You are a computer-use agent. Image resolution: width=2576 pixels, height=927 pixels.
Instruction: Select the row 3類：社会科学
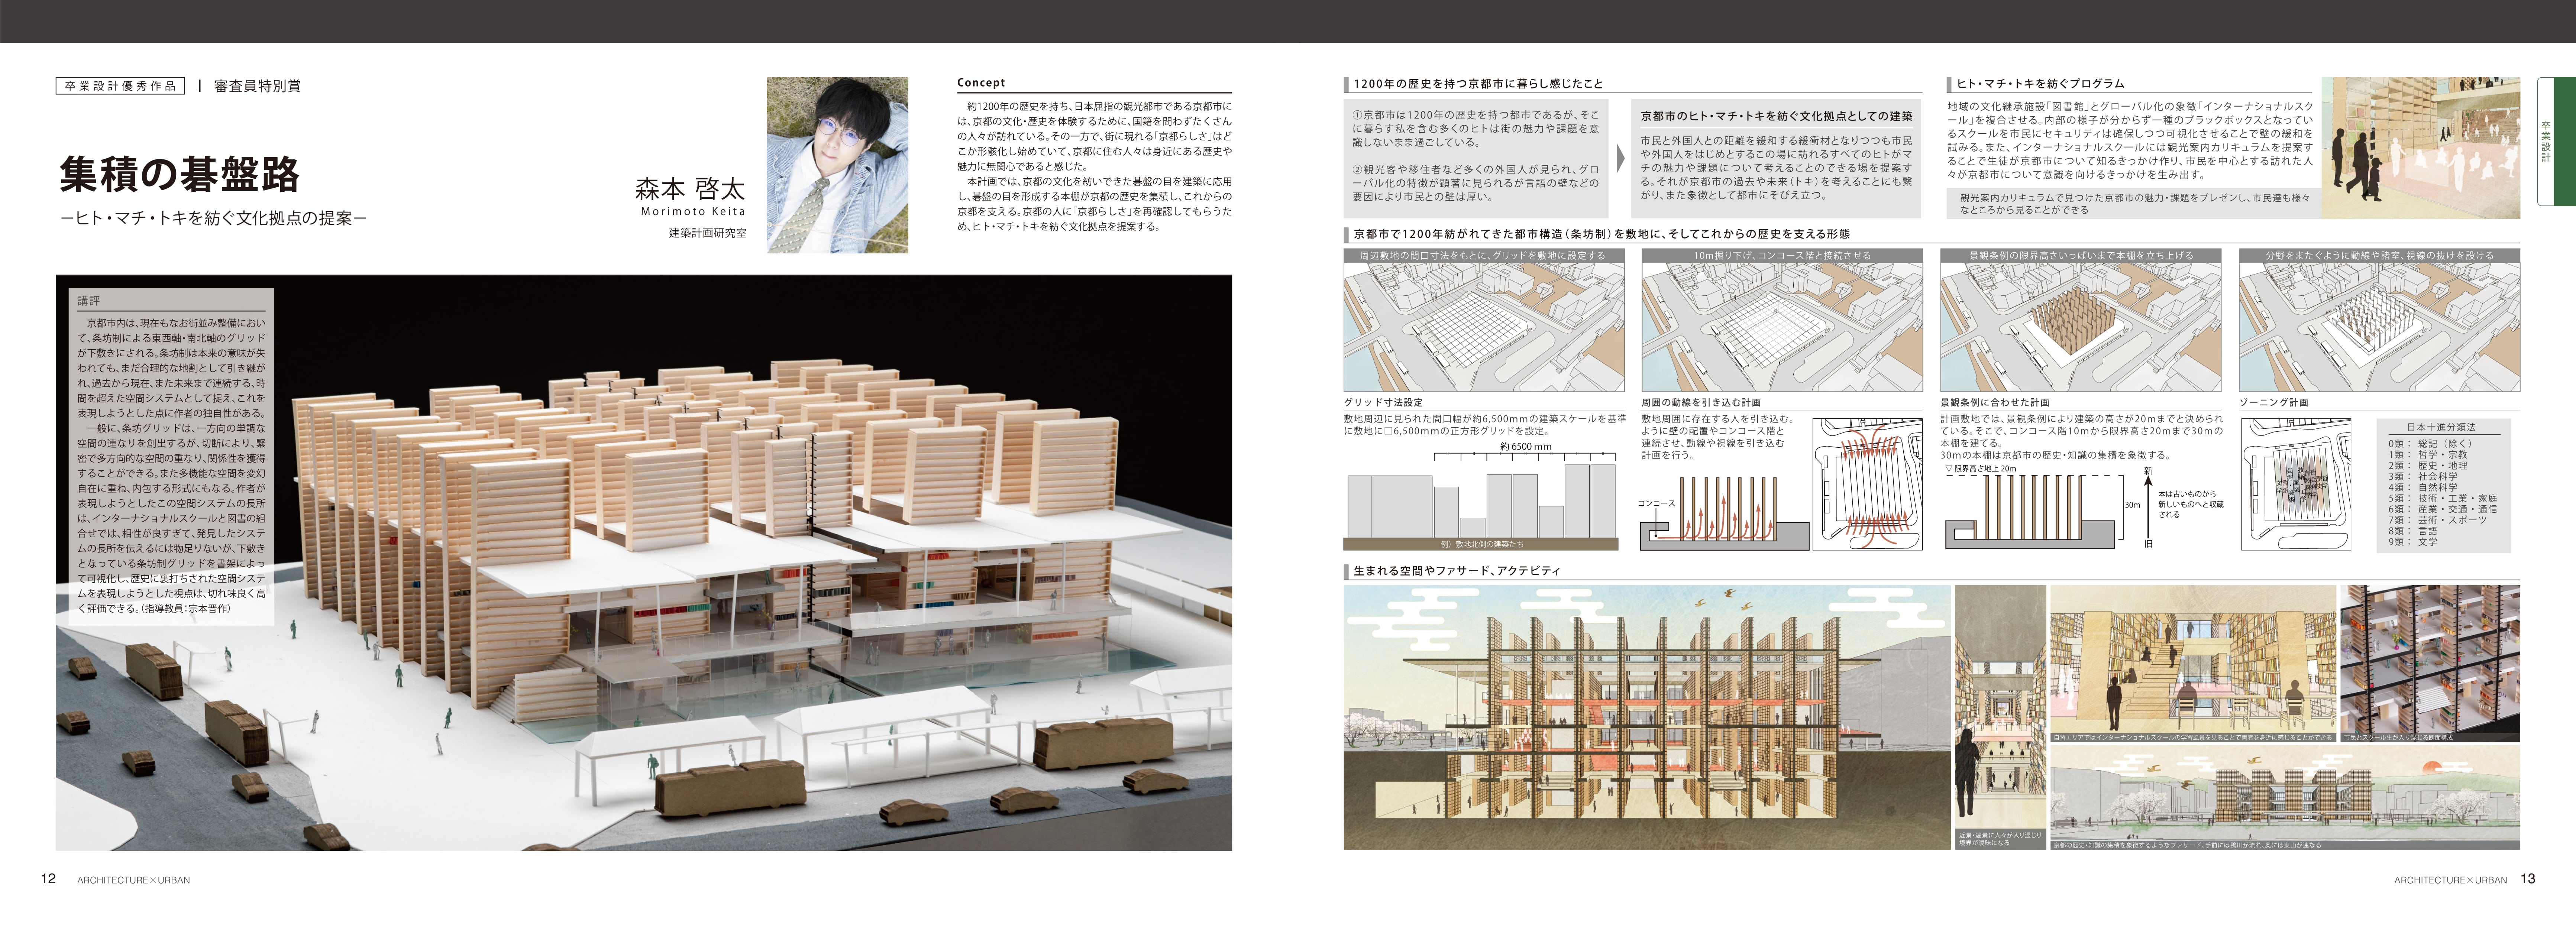2422,477
